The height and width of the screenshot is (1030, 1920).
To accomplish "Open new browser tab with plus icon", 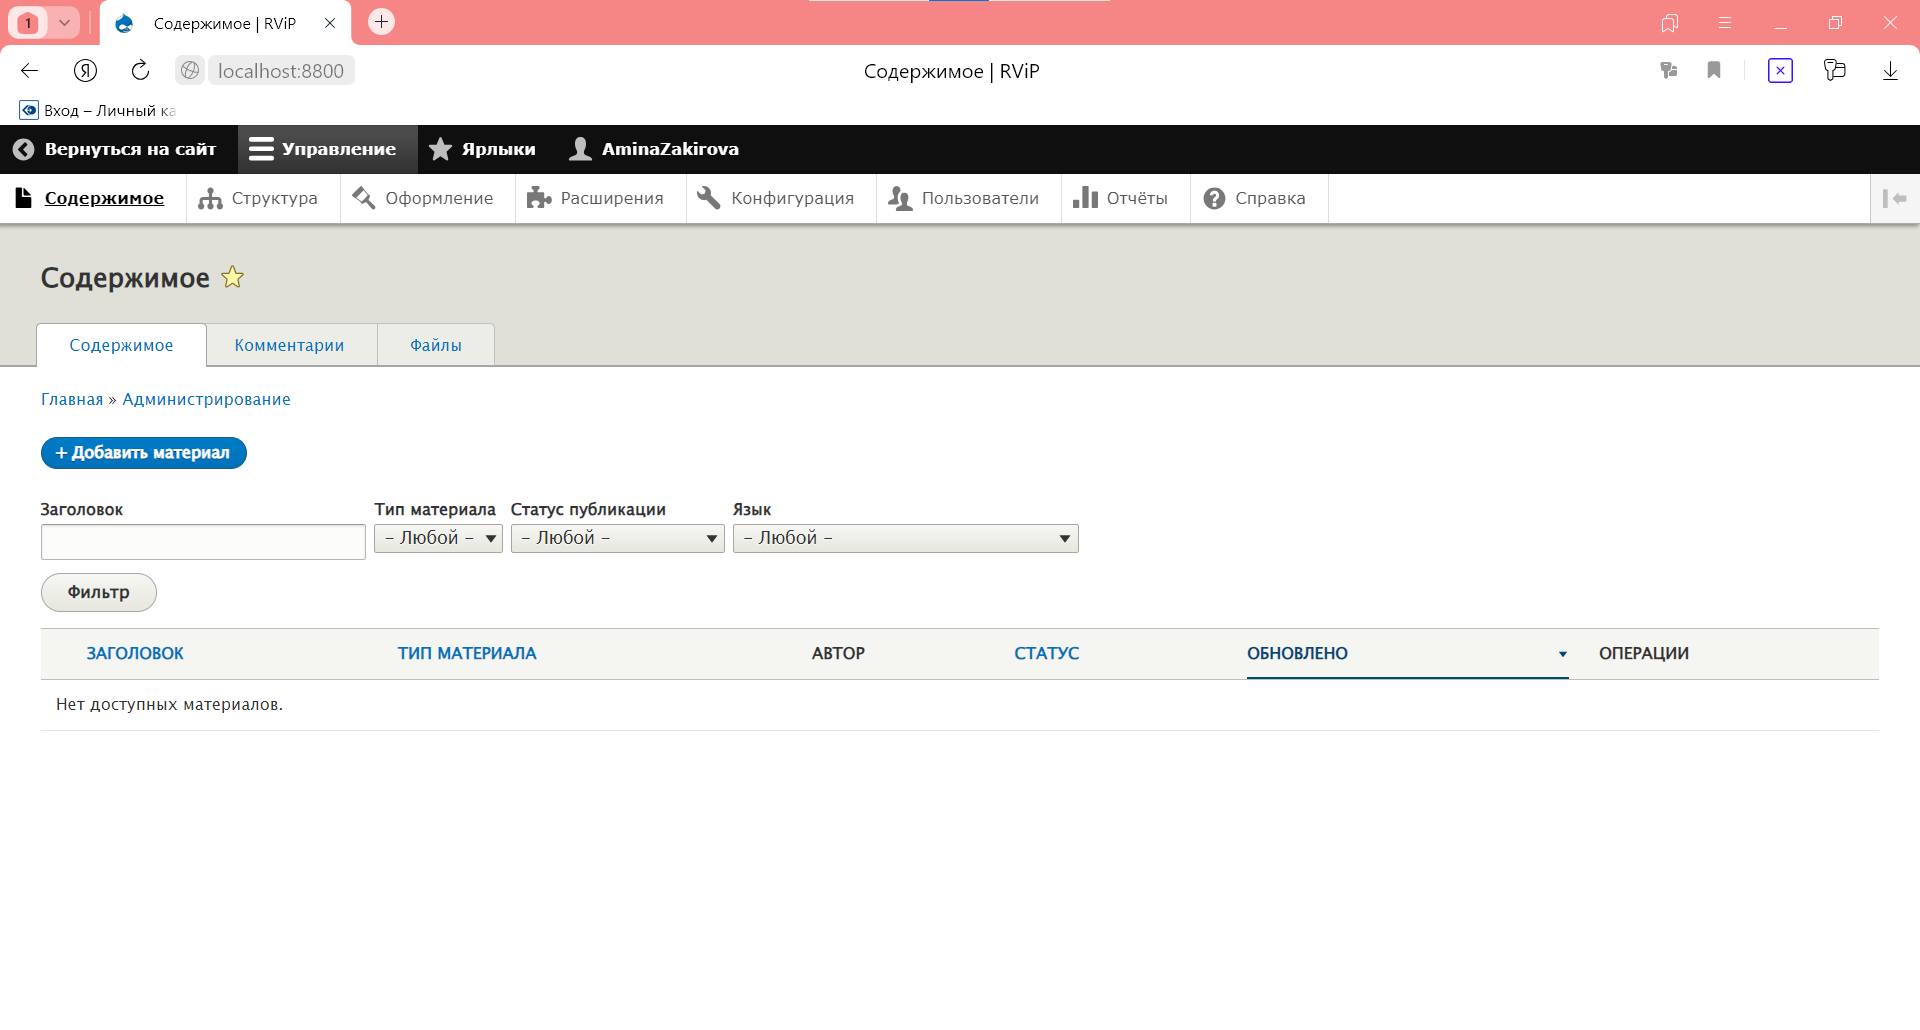I will [x=381, y=22].
